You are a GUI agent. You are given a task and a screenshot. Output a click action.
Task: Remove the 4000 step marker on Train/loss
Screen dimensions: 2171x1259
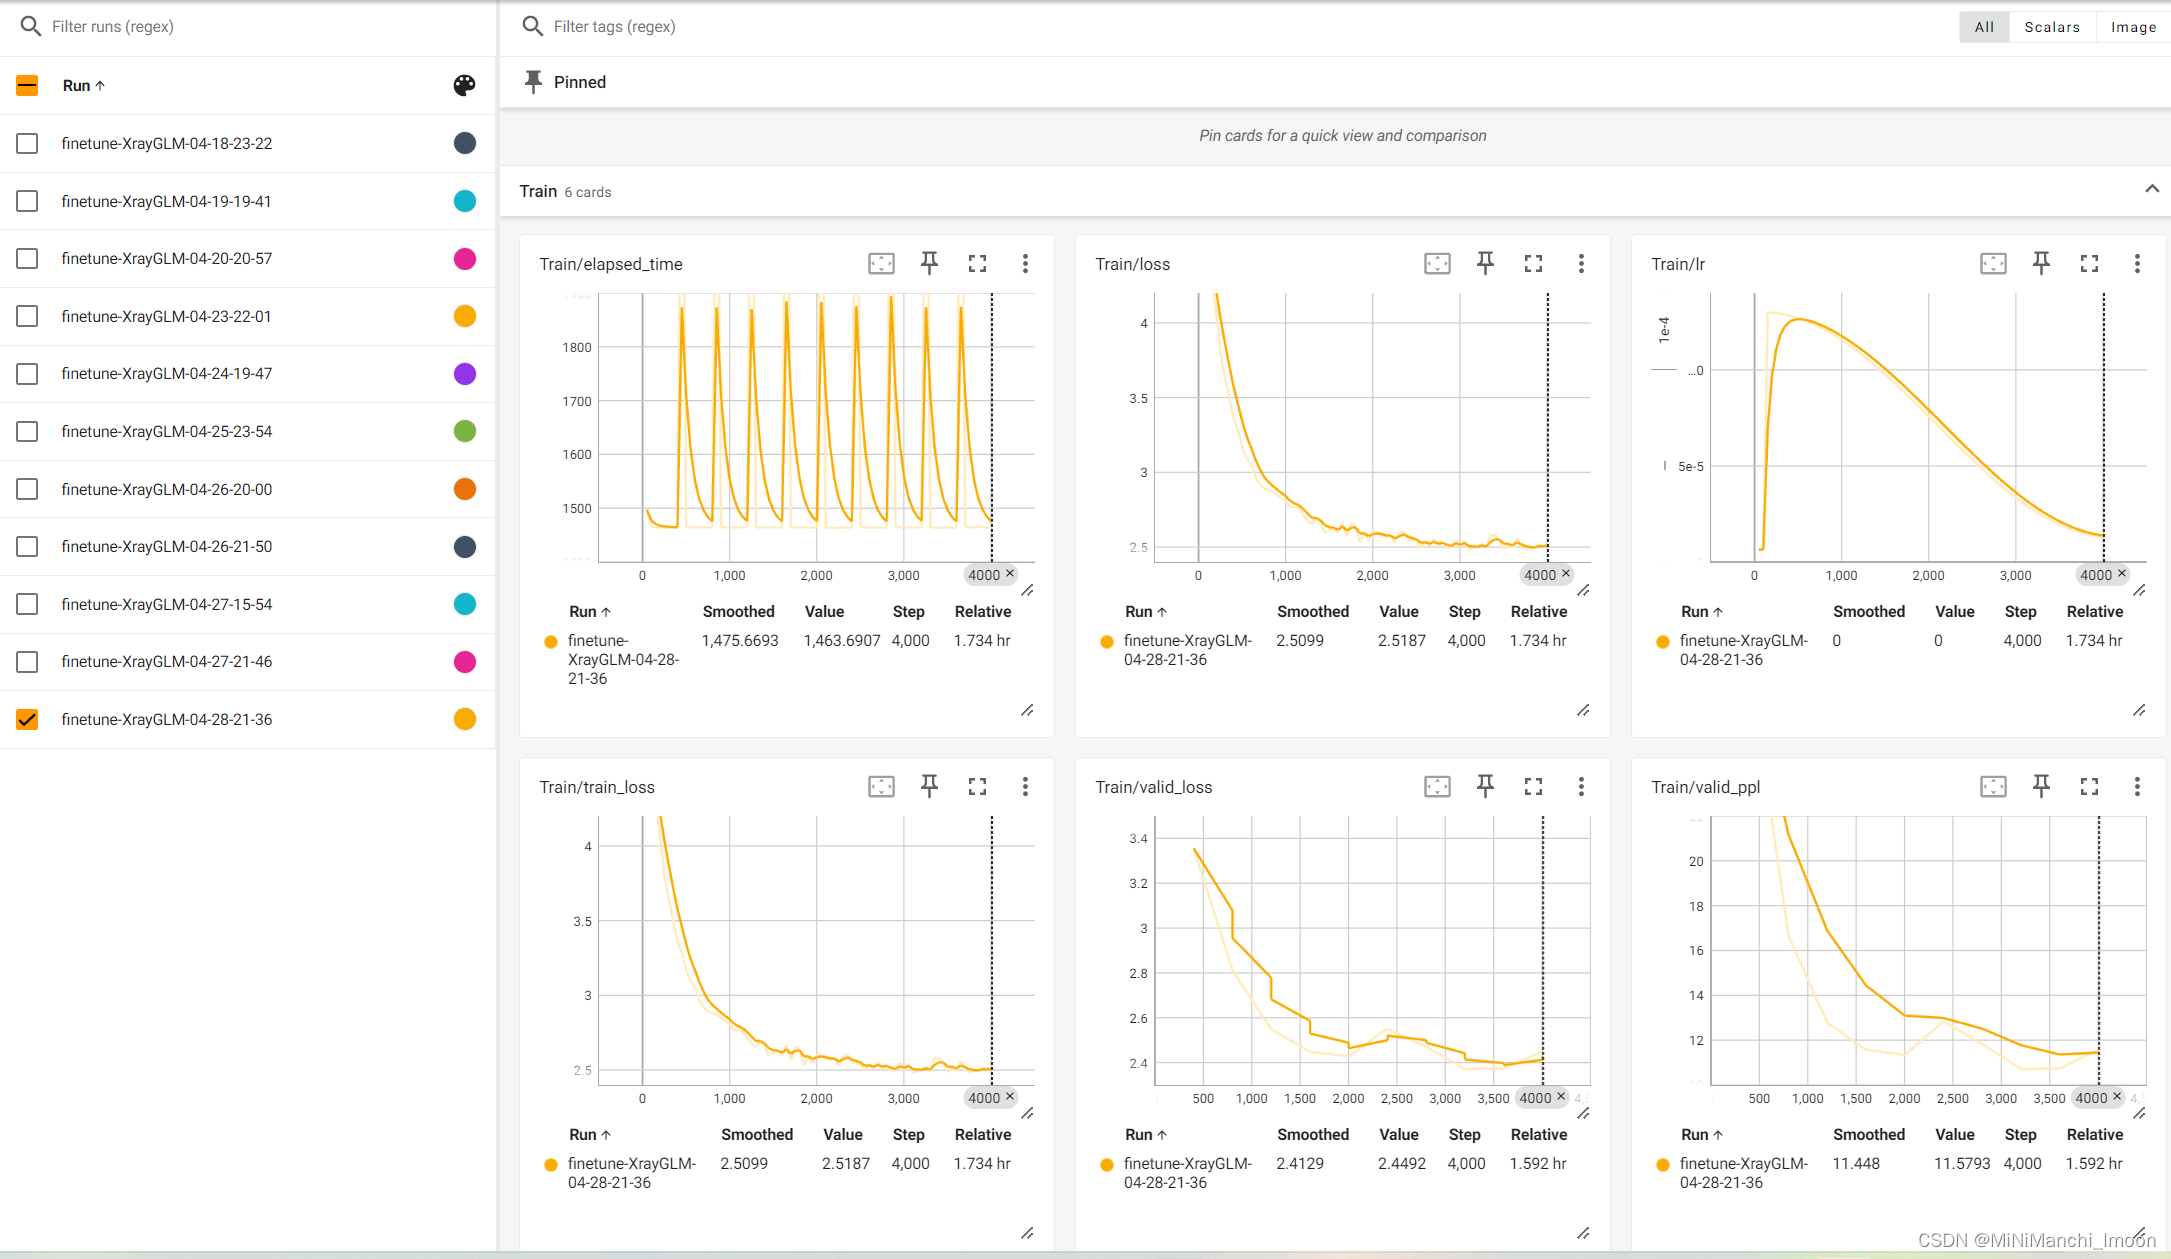click(x=1566, y=573)
